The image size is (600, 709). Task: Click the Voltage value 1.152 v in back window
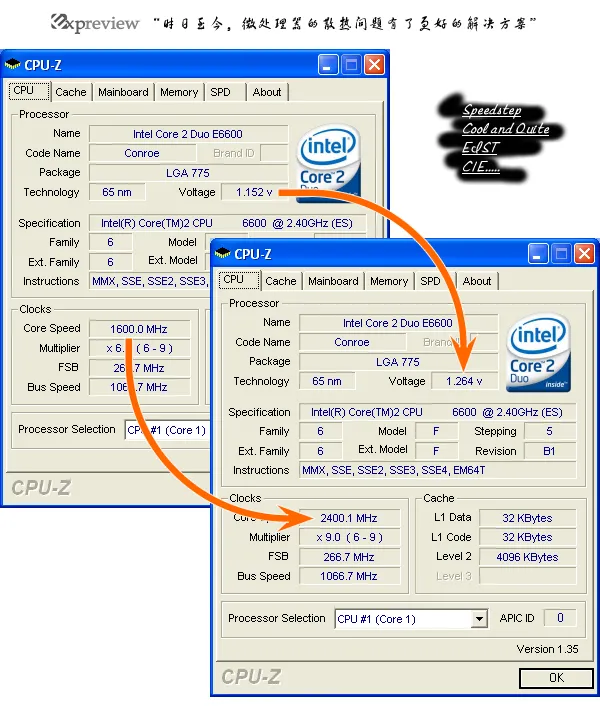point(254,192)
